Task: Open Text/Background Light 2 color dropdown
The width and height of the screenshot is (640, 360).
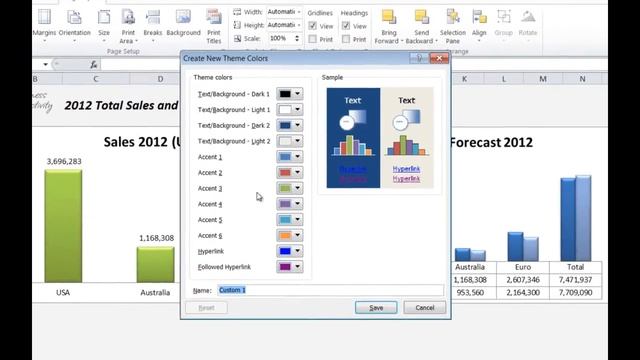Action: pos(297,141)
